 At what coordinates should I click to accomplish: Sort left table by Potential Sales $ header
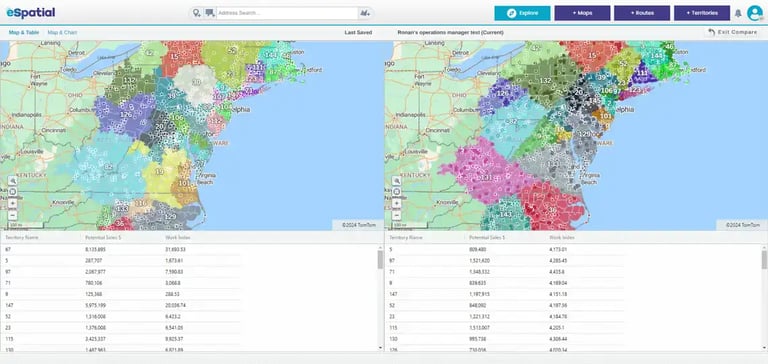point(103,237)
